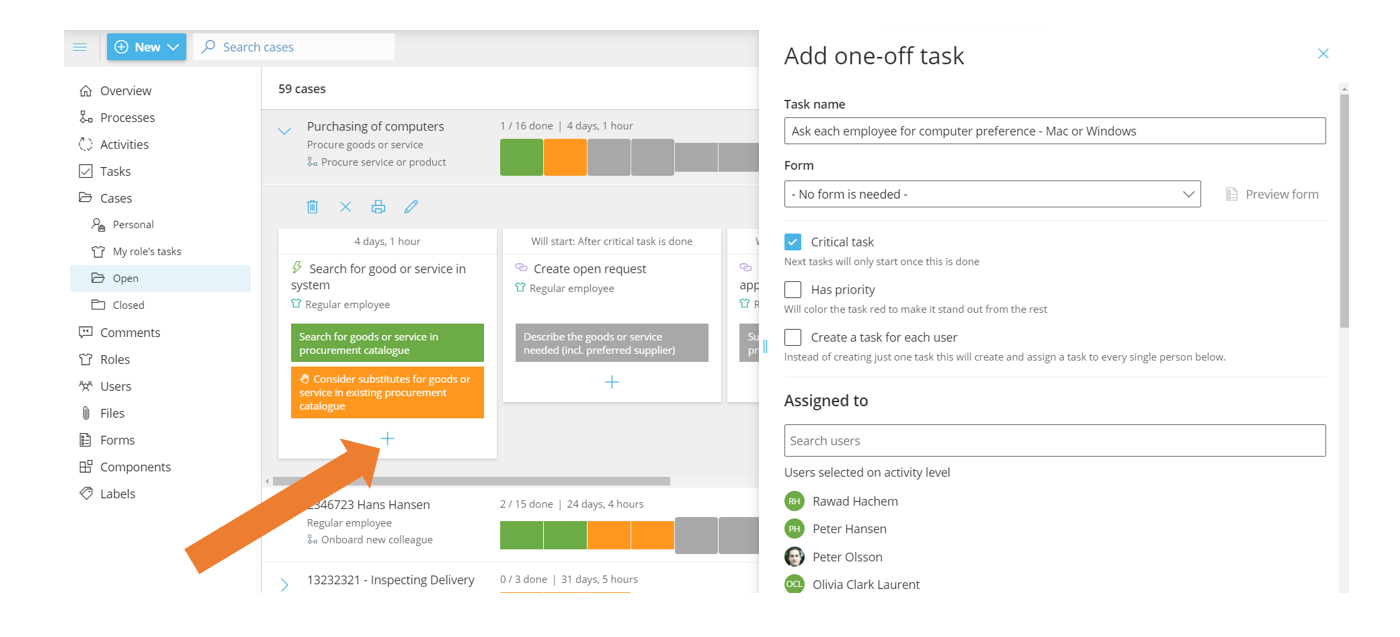This screenshot has height=637, width=1400.
Task: Uncheck the Critical task checkbox
Action: click(x=793, y=242)
